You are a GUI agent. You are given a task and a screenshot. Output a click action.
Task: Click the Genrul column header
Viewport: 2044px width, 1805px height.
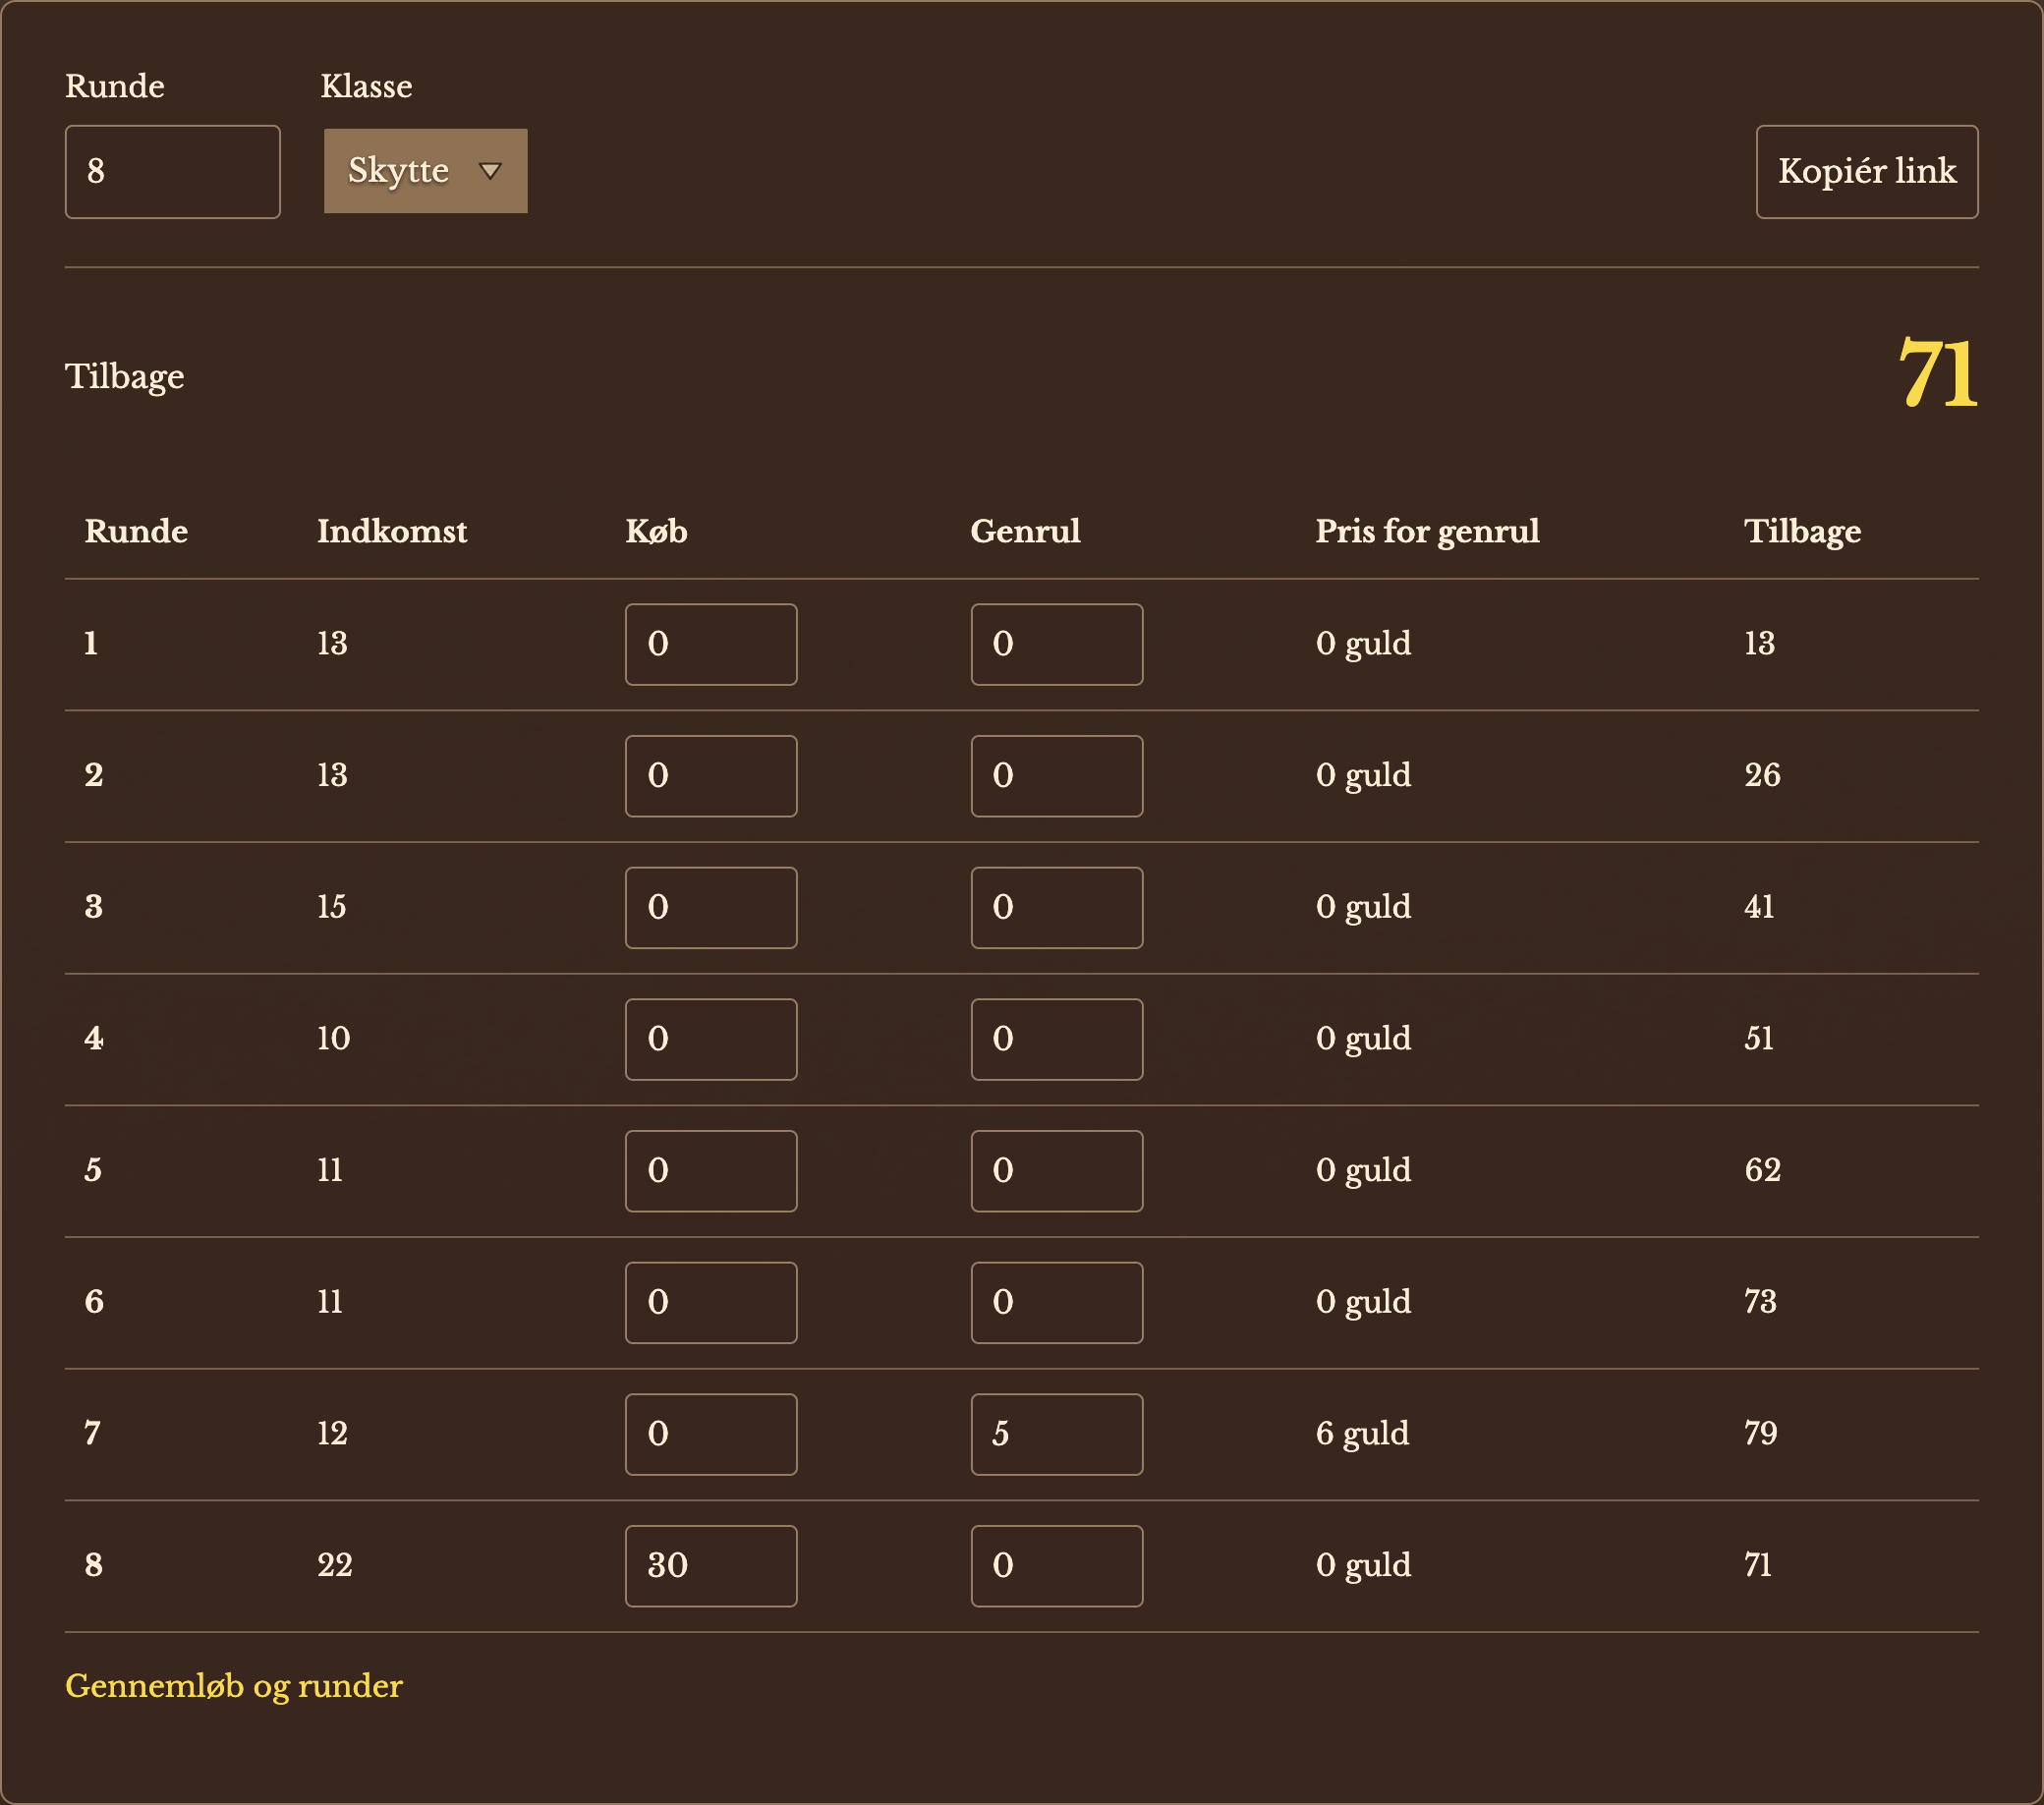(x=1025, y=531)
